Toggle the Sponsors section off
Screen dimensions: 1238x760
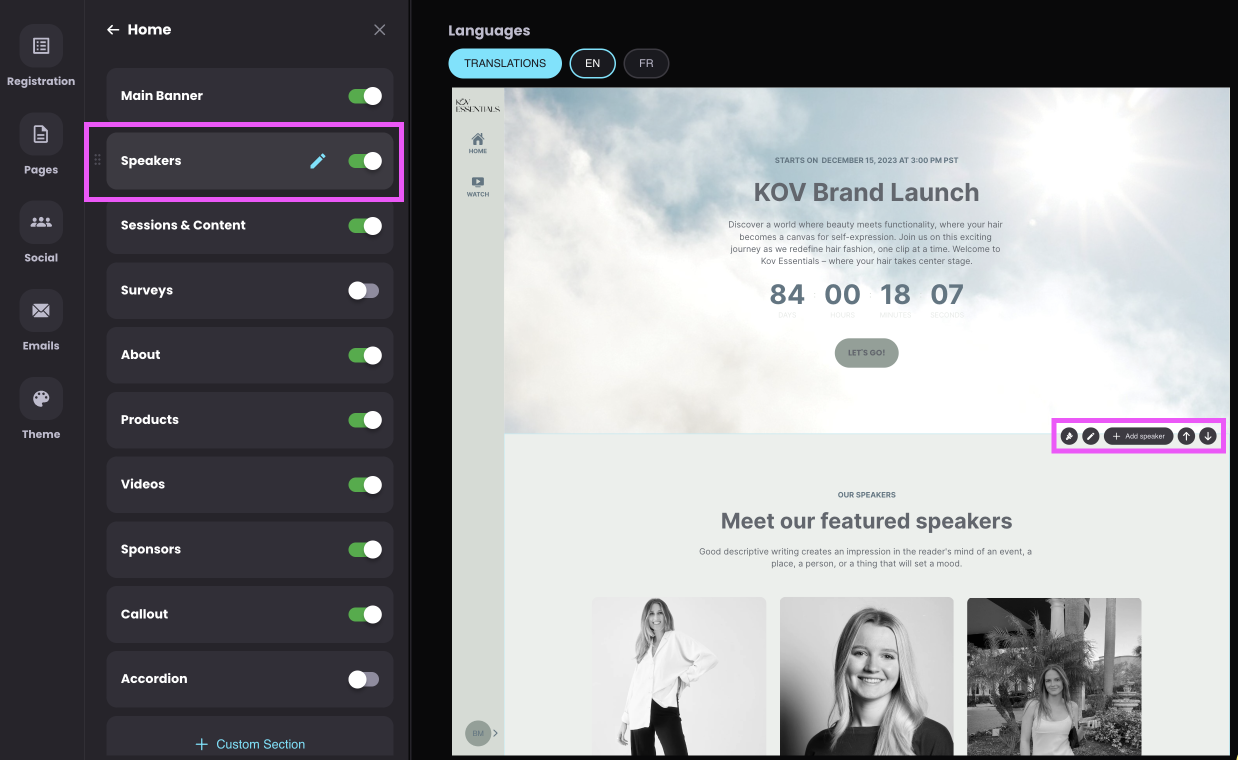pyautogui.click(x=365, y=549)
